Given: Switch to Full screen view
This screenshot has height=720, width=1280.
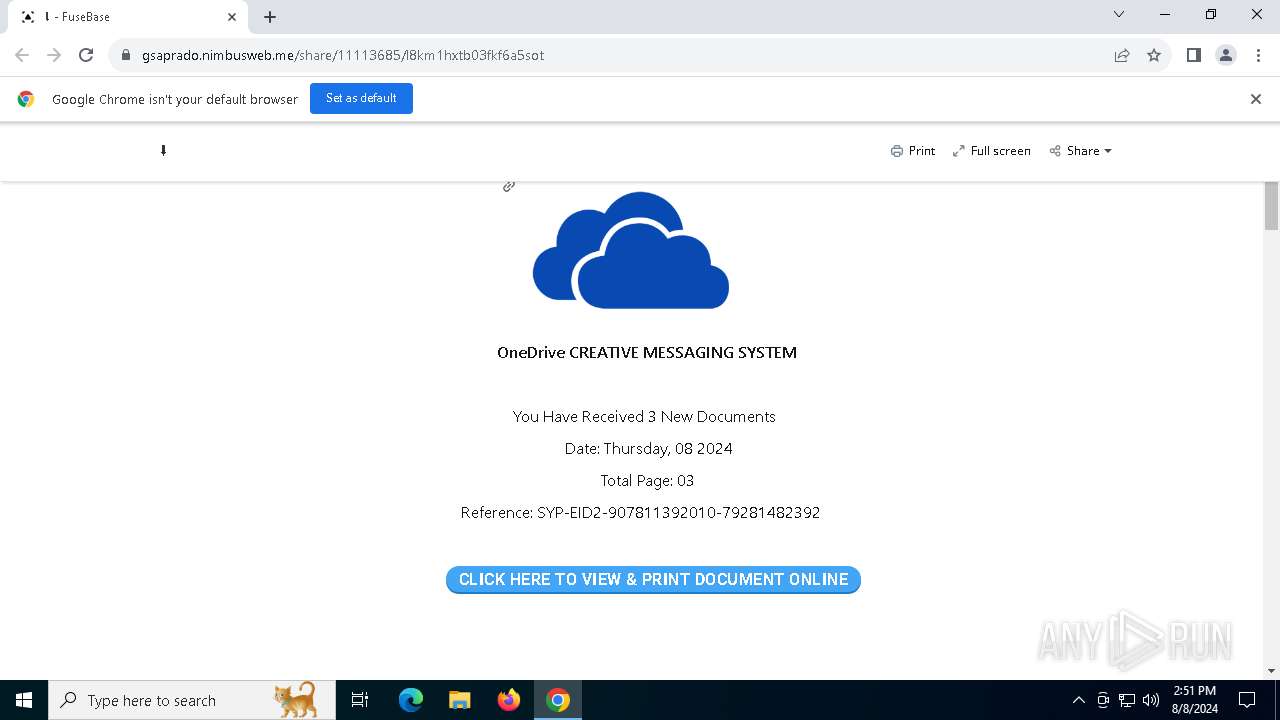Looking at the screenshot, I should tap(992, 151).
